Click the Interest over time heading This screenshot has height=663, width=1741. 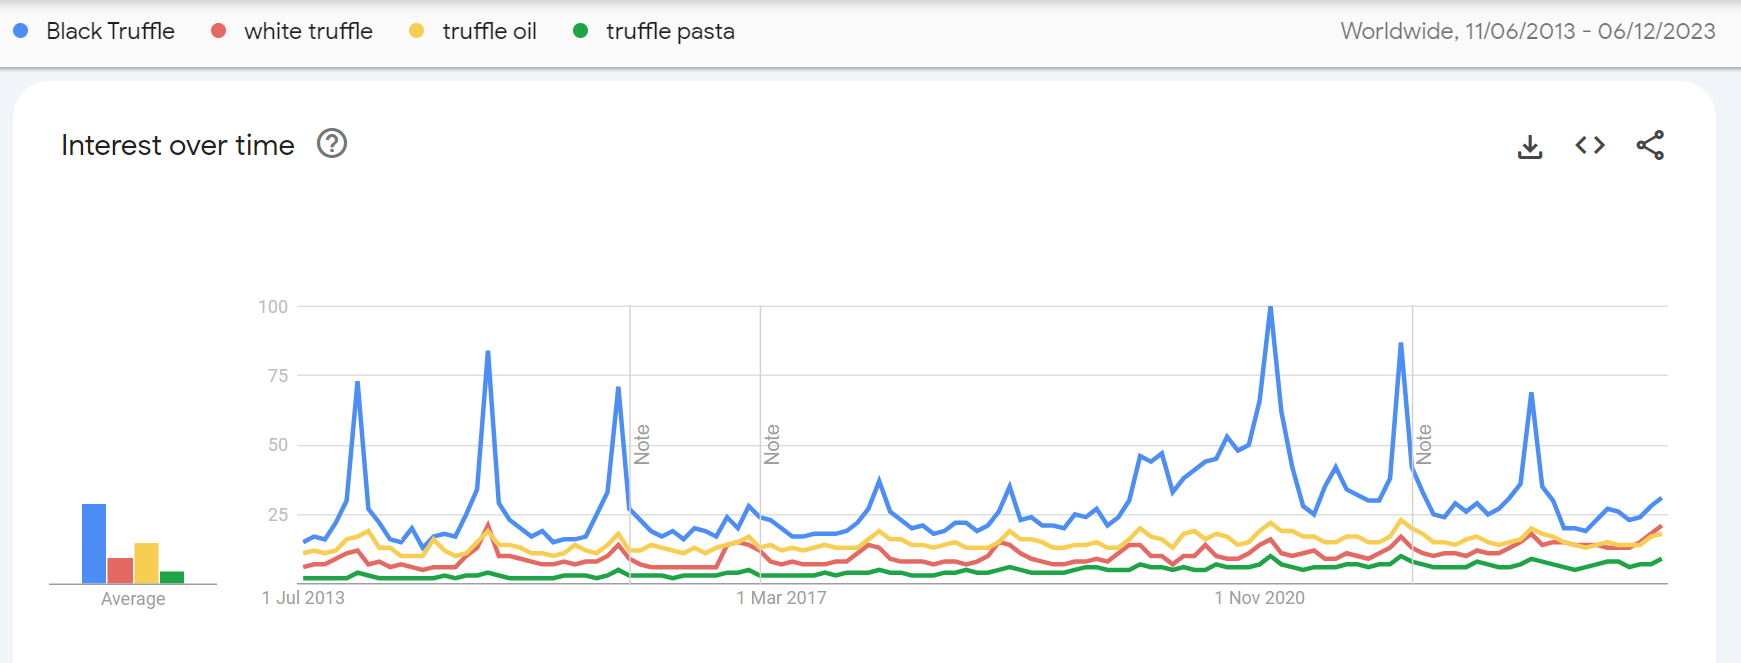tap(177, 144)
